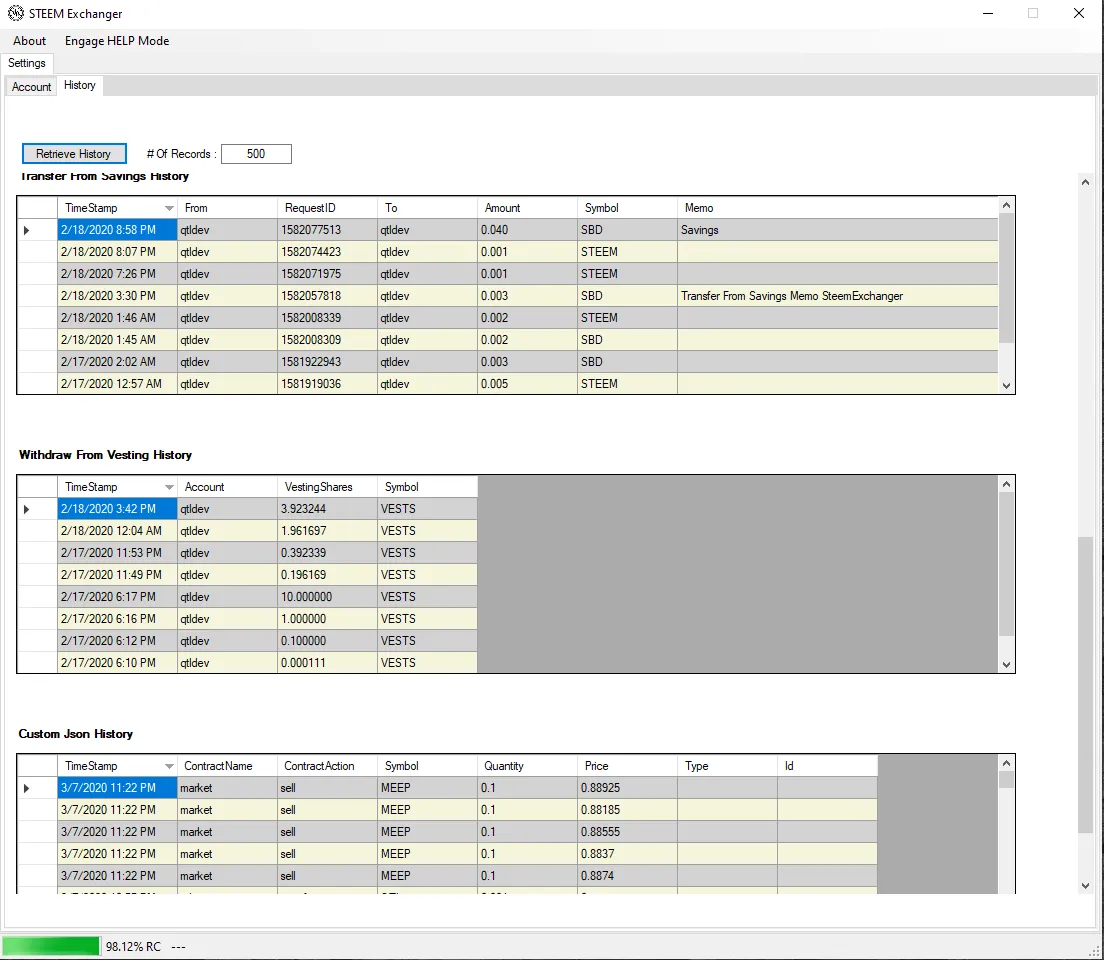The image size is (1104, 960).
Task: Click the Transfer From Savings table scrollbar thumb
Action: point(1006,278)
